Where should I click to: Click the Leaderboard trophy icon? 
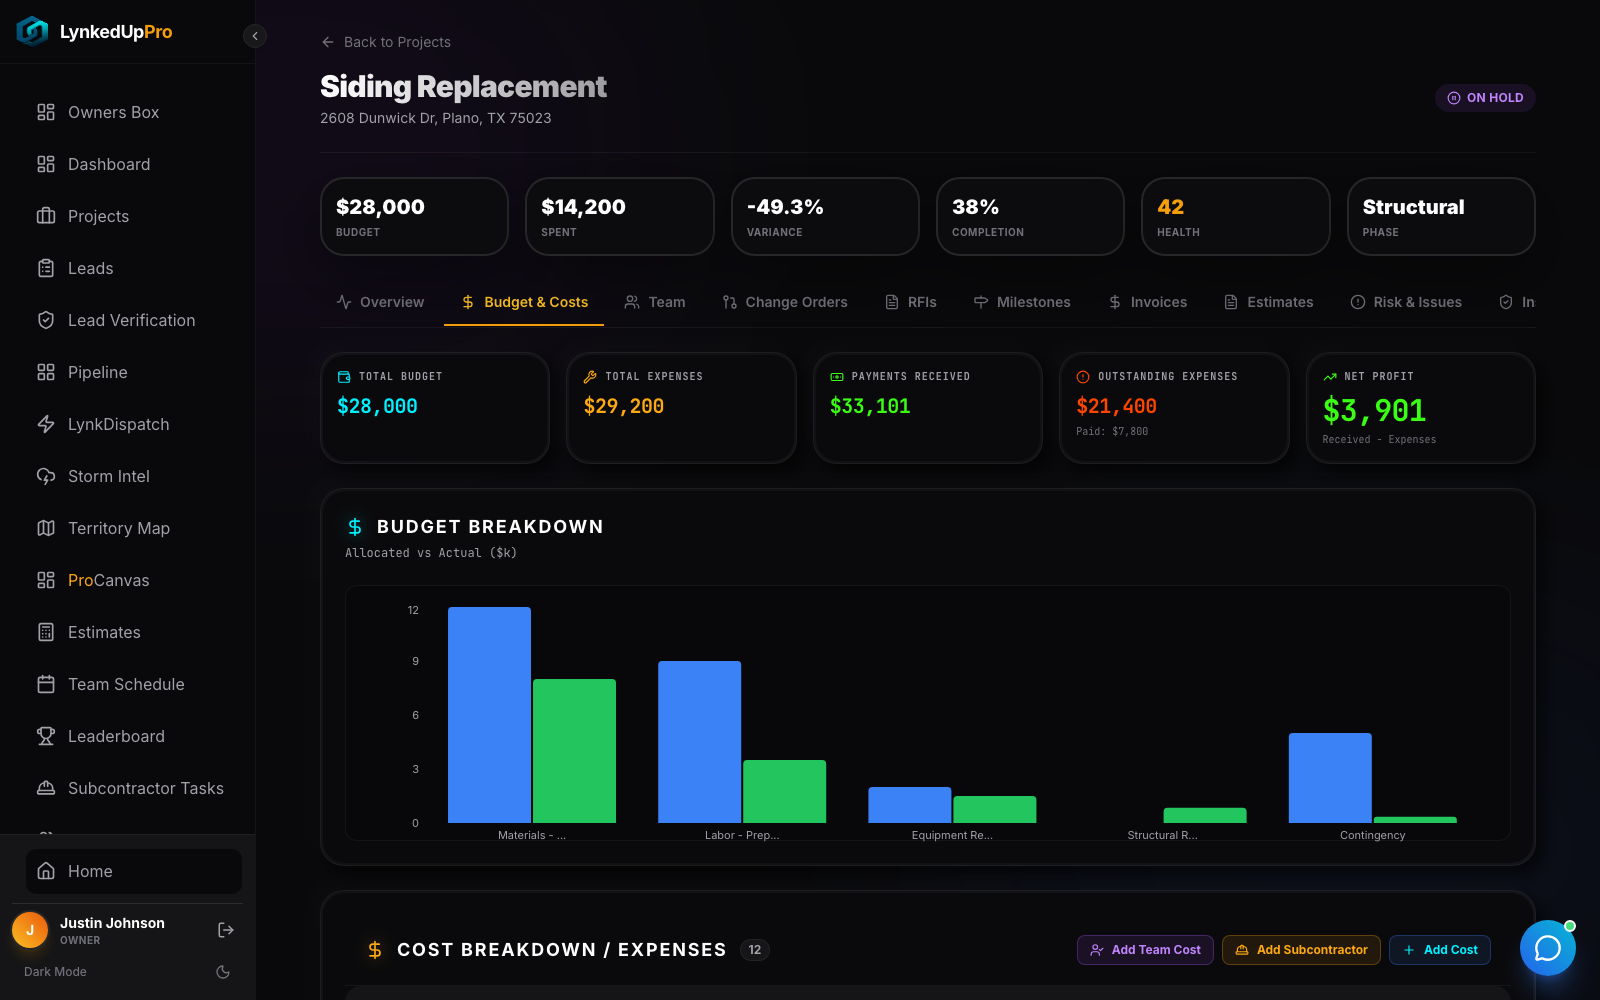click(x=46, y=736)
